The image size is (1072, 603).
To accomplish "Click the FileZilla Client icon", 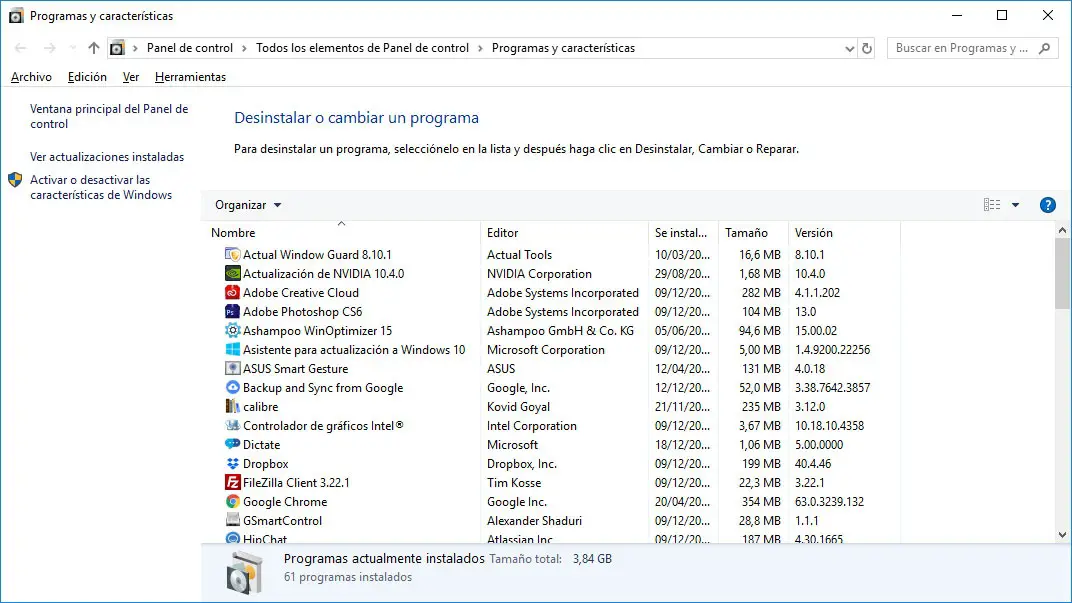I will point(232,483).
